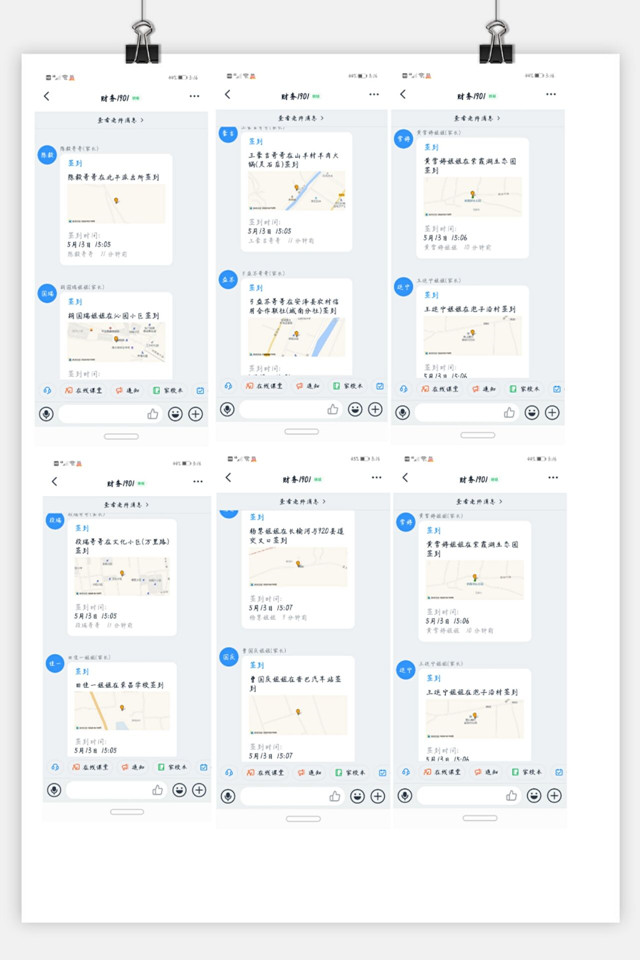Open 在线课堂 shortcut in top-middle phone screen
Viewport: 640px width, 960px height.
coord(265,386)
